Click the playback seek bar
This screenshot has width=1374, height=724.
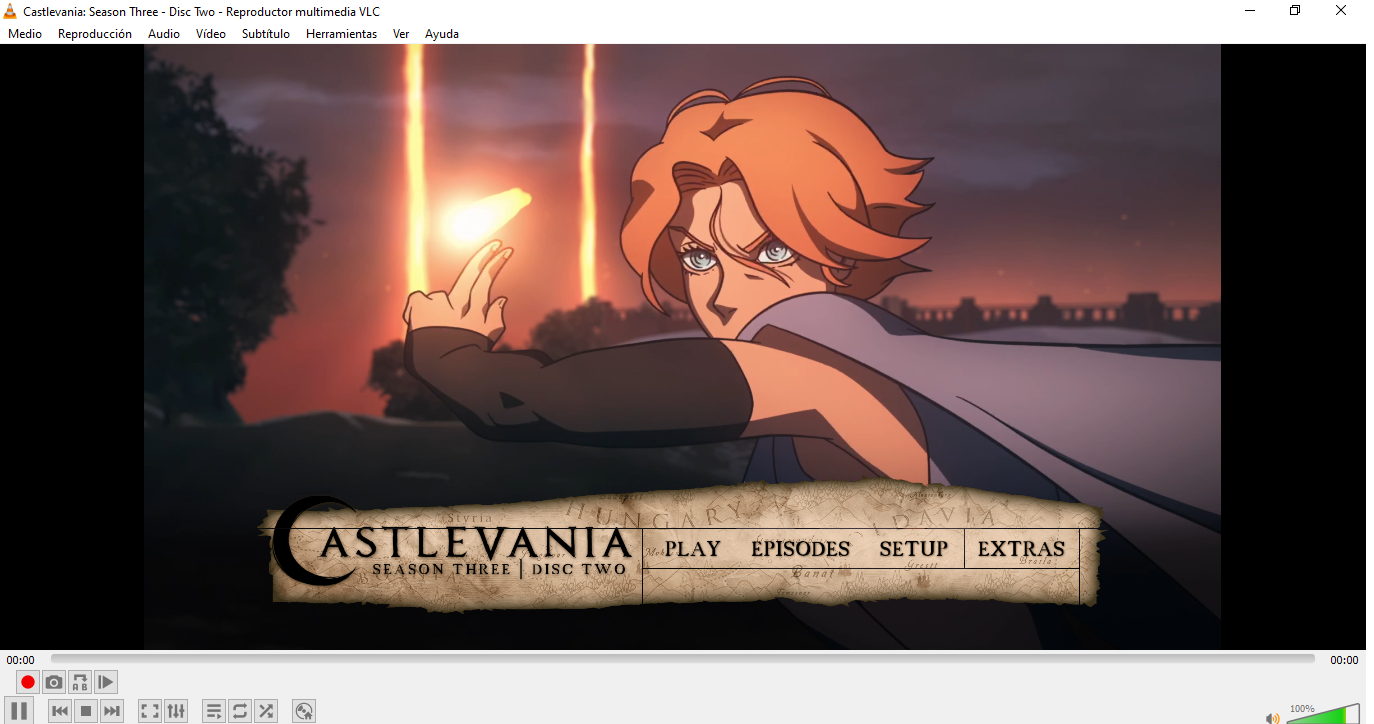(683, 659)
